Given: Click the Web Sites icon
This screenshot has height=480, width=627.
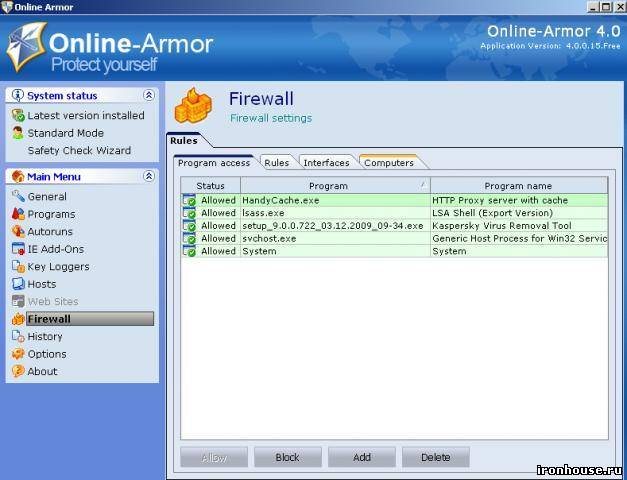Looking at the screenshot, I should [x=18, y=301].
